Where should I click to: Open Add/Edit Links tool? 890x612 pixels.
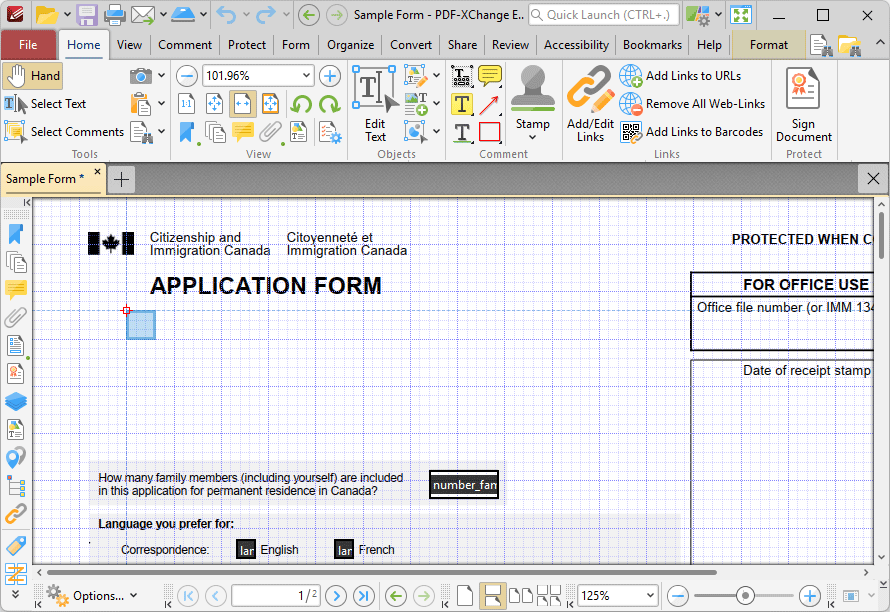point(590,104)
